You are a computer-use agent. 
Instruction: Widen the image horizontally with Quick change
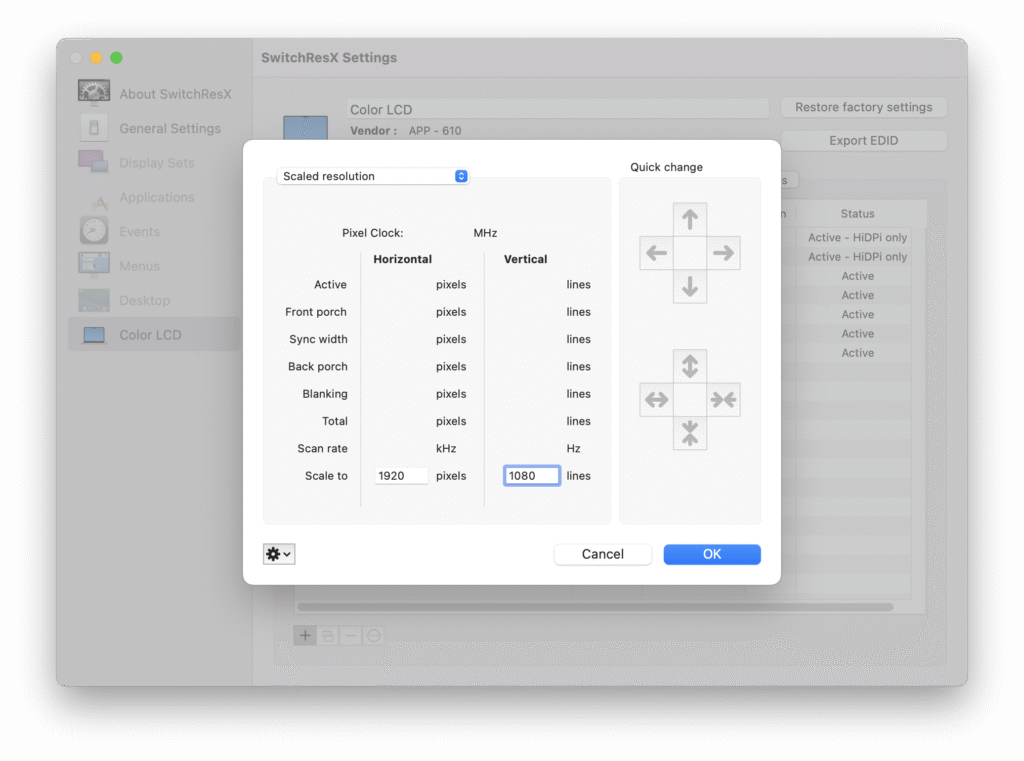pyautogui.click(x=656, y=399)
